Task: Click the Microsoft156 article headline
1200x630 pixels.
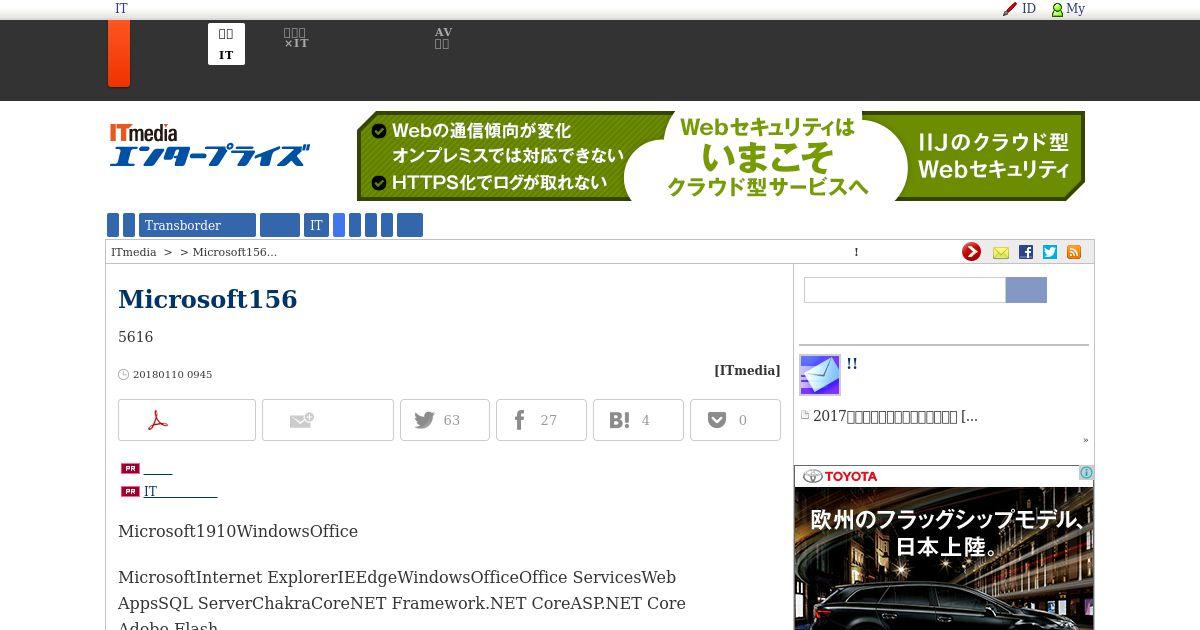Action: pos(207,299)
